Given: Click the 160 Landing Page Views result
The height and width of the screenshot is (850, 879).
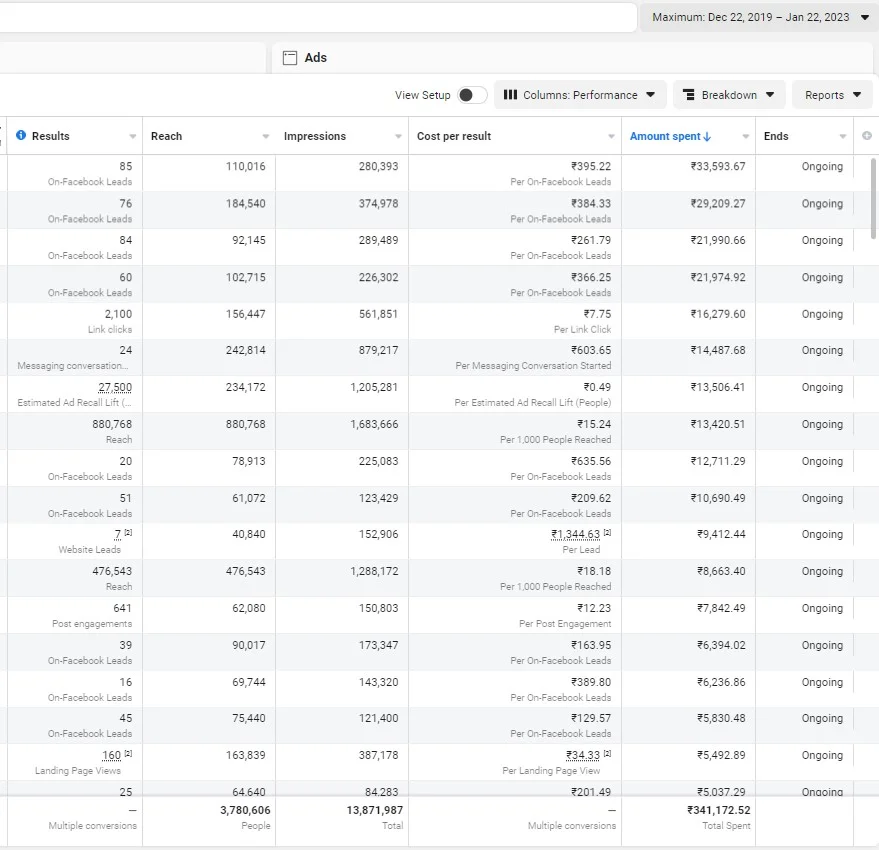Looking at the screenshot, I should click(x=112, y=755).
